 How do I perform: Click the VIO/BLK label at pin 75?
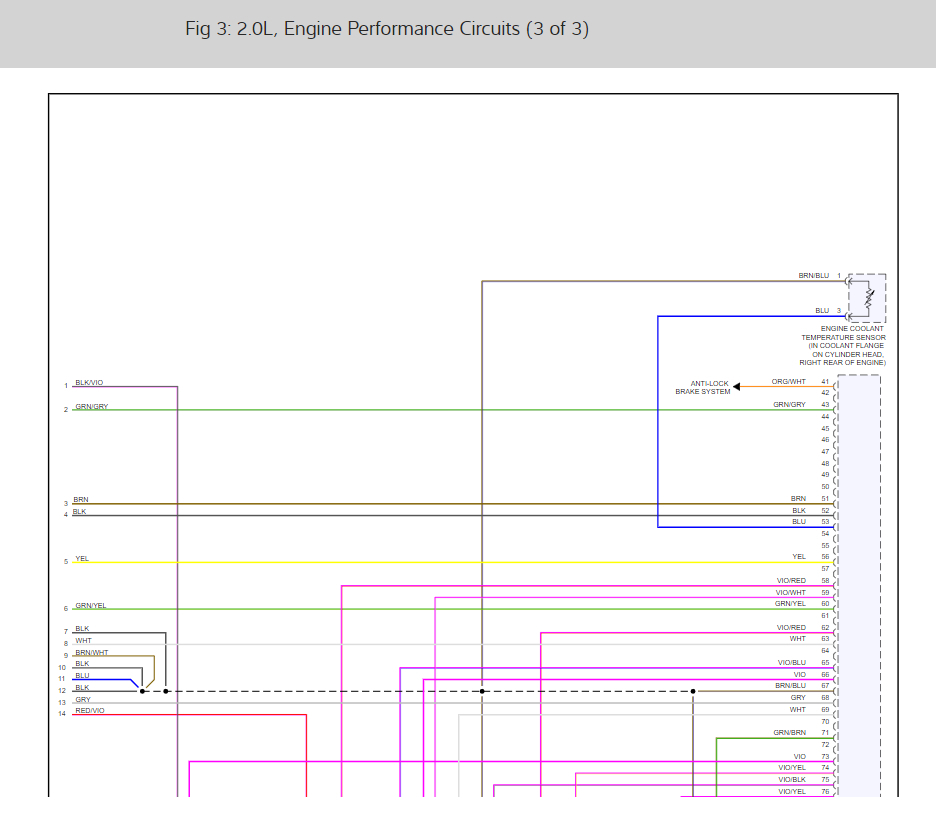tap(791, 779)
